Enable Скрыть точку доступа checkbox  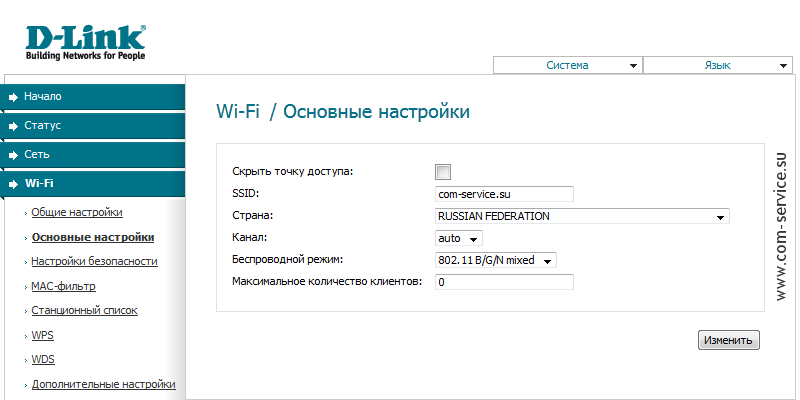tap(443, 172)
